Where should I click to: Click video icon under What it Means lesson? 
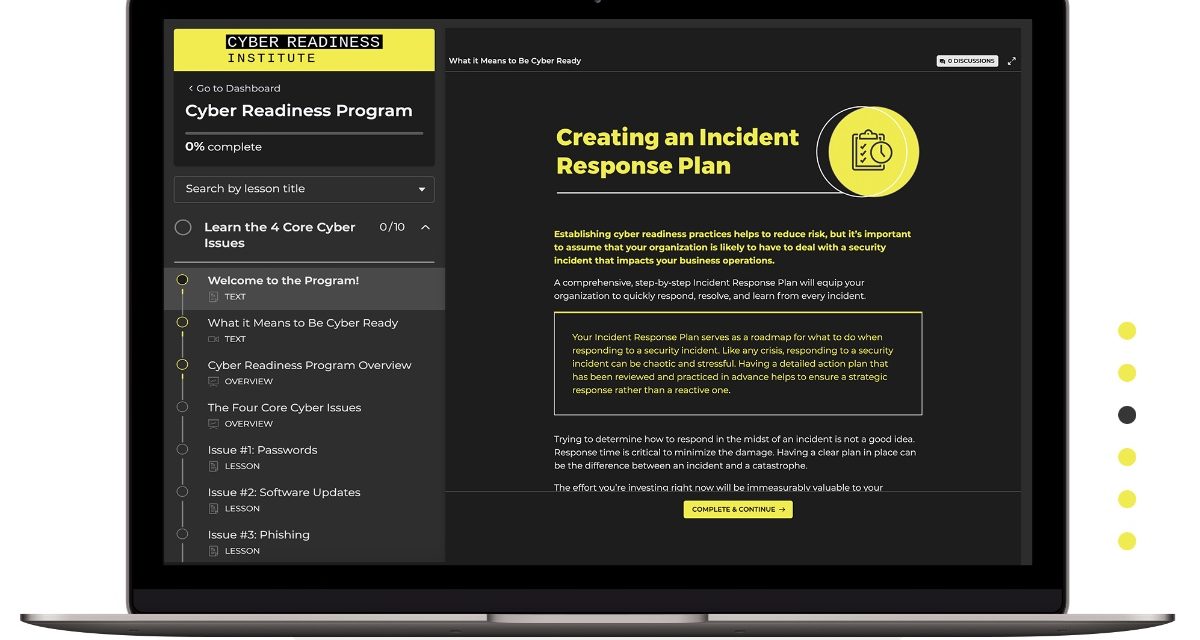213,339
